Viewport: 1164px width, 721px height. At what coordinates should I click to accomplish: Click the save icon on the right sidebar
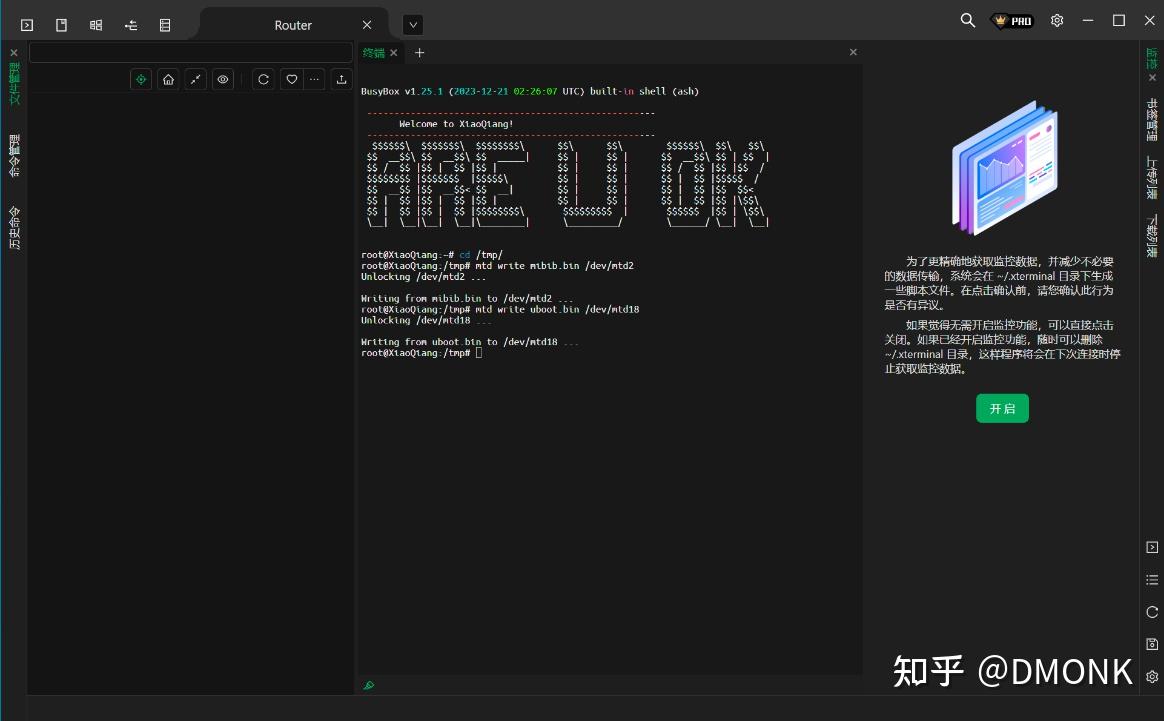pos(1151,644)
